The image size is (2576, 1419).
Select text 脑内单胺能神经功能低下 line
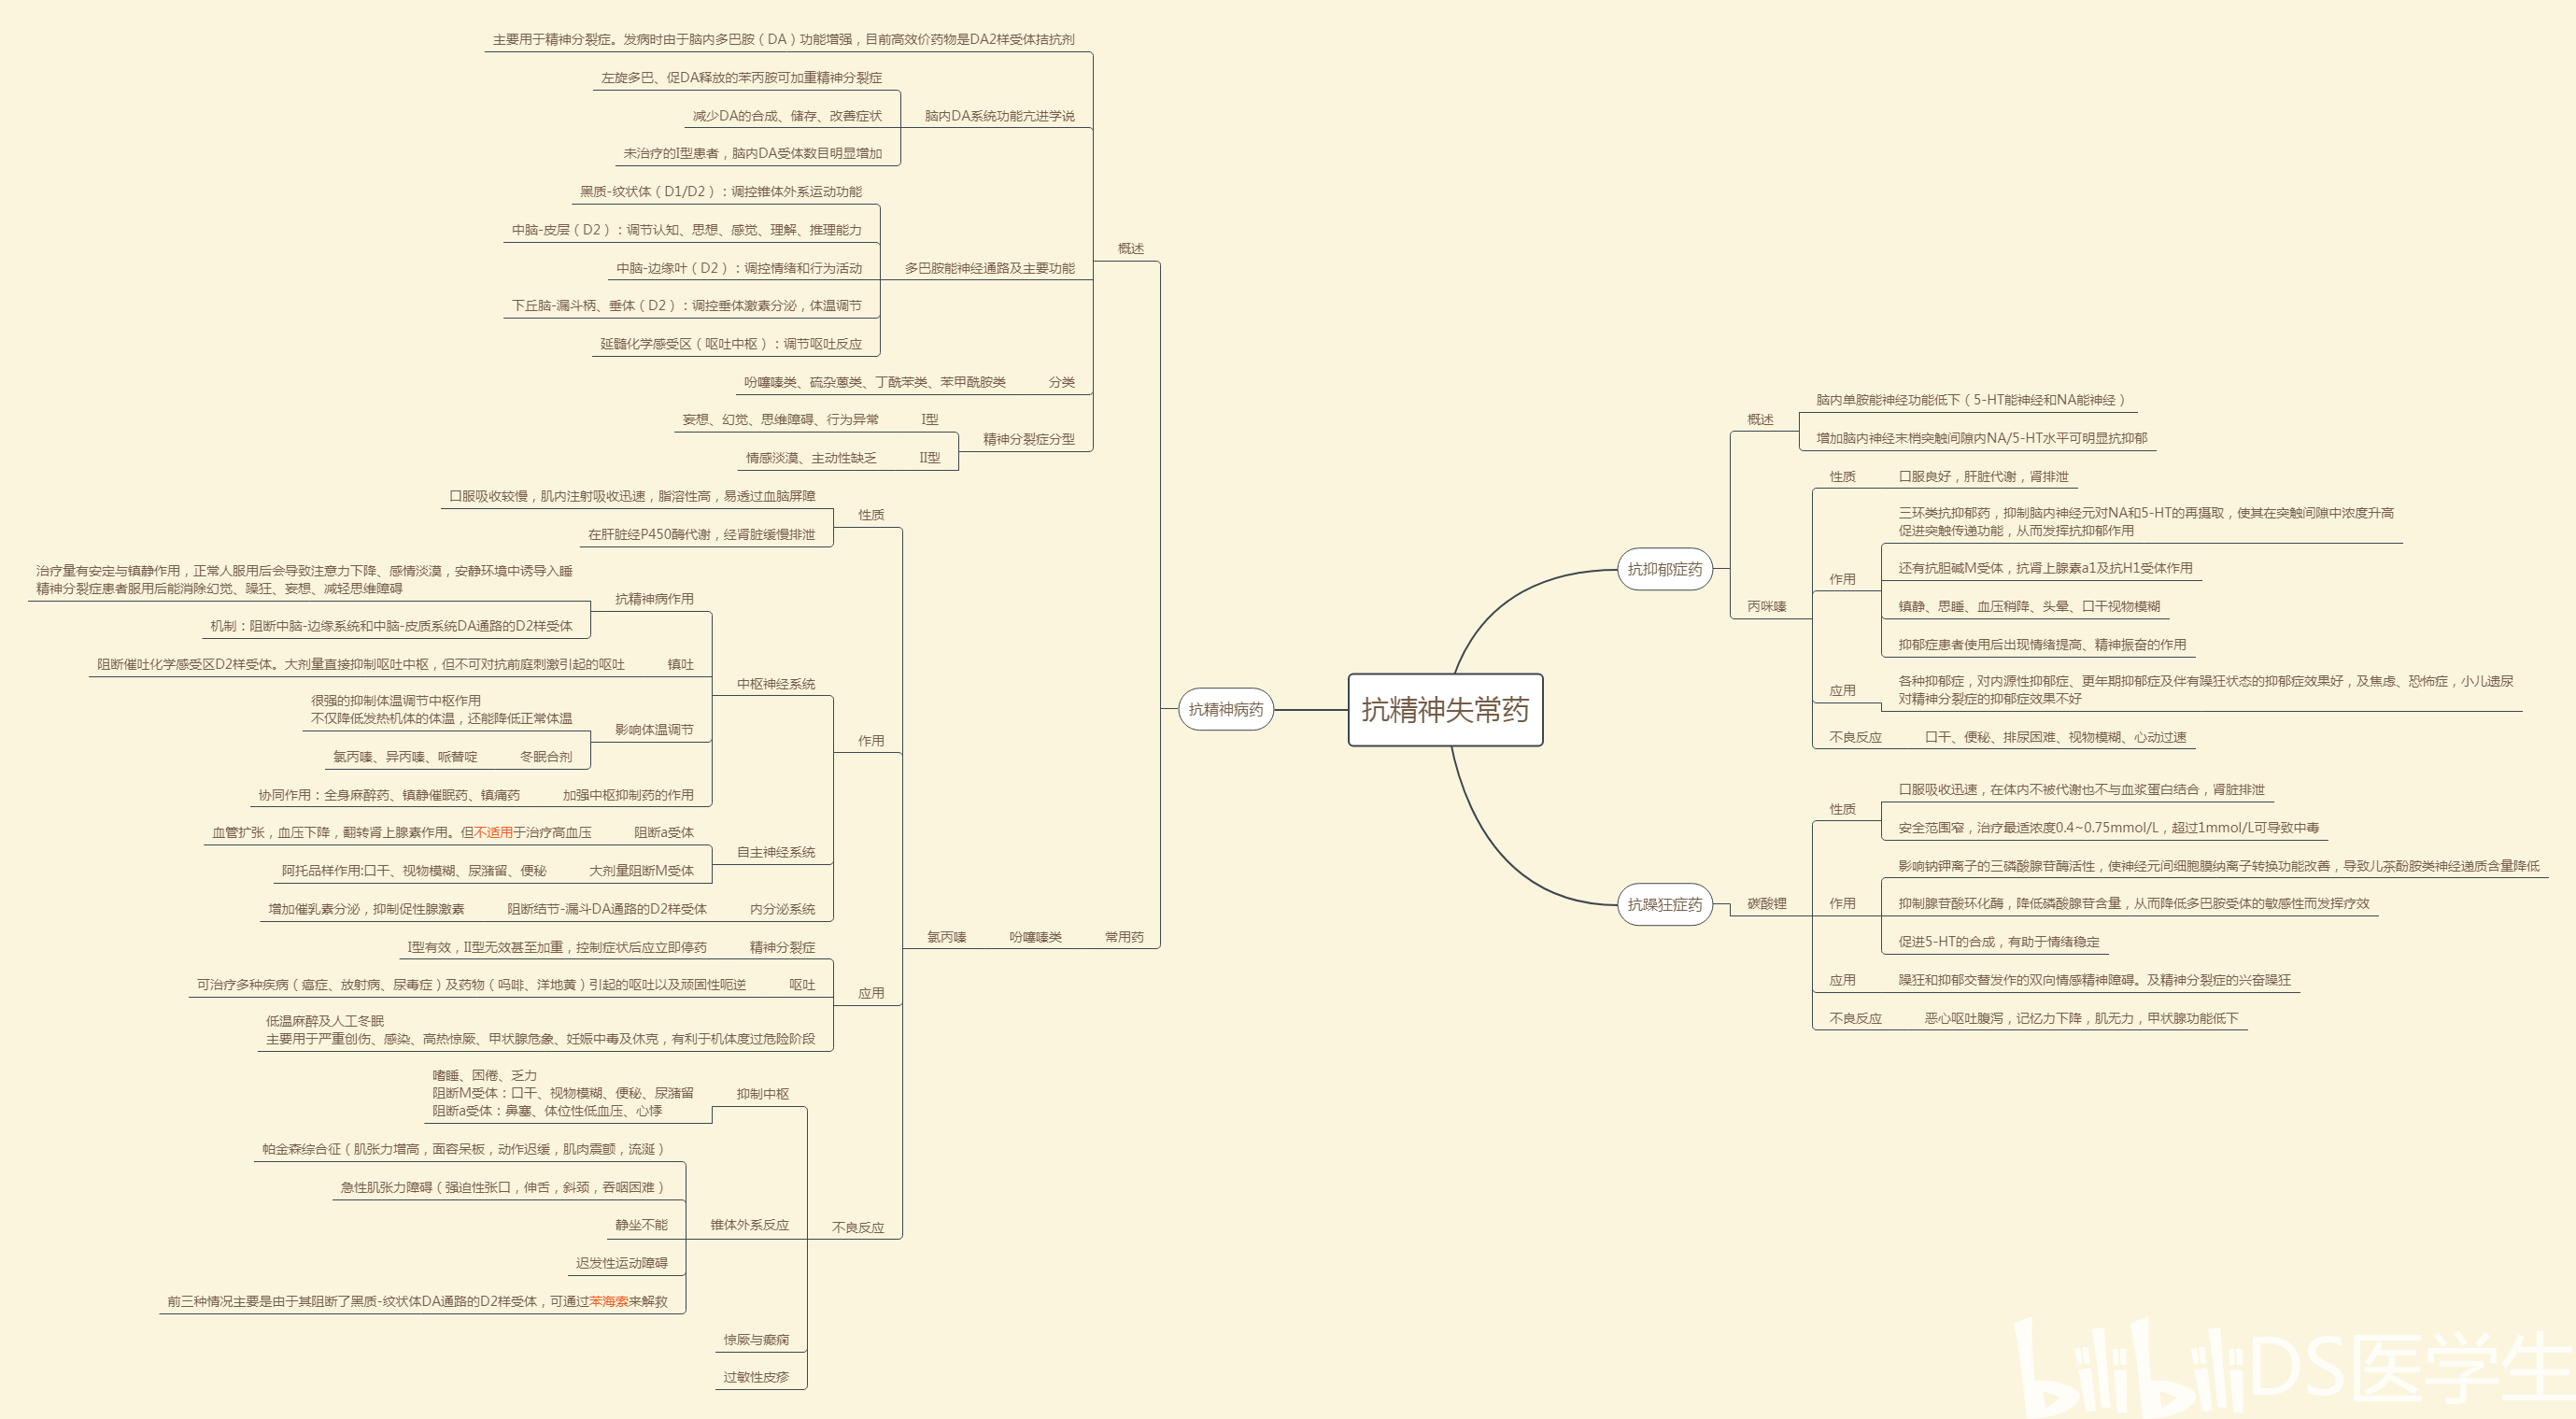pos(1971,400)
